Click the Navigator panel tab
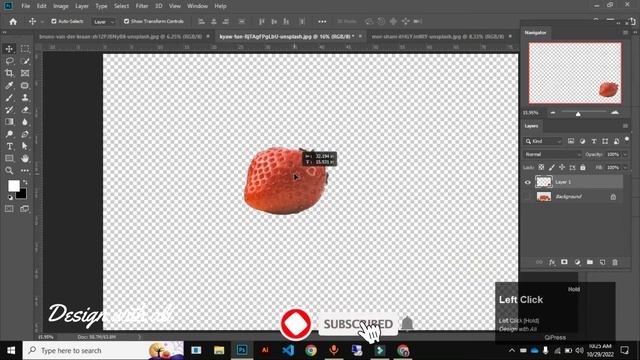This screenshot has width=640, height=360. pyautogui.click(x=536, y=33)
